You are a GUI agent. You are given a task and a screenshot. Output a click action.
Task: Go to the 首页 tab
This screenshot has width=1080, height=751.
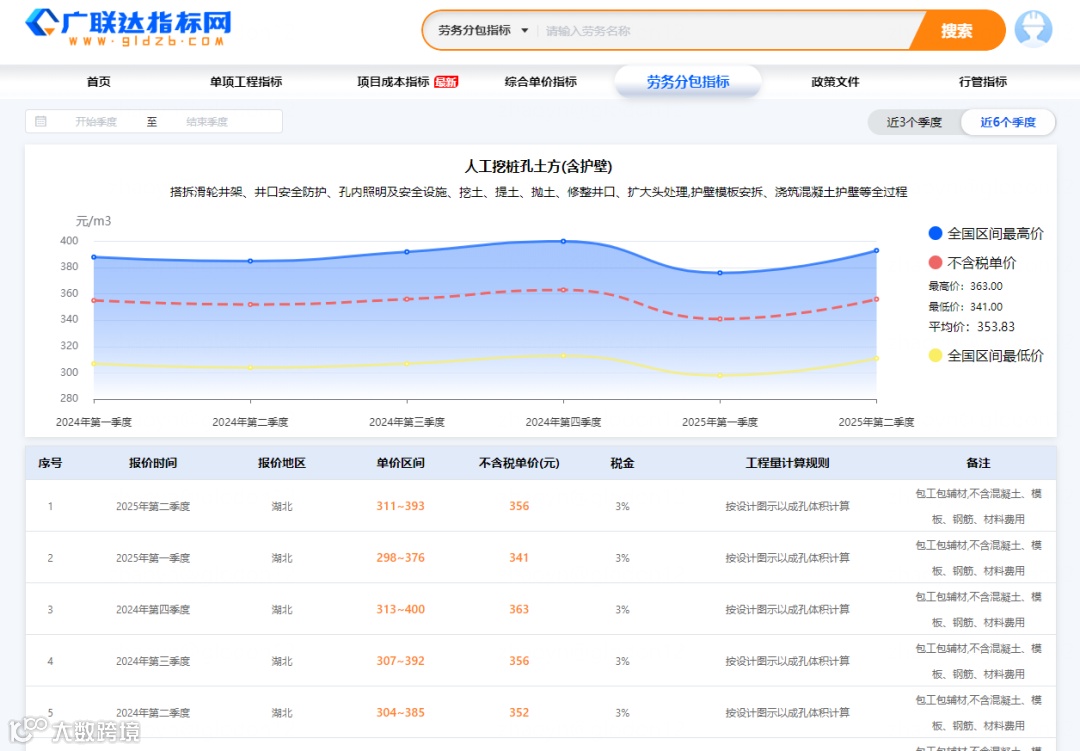pos(98,82)
